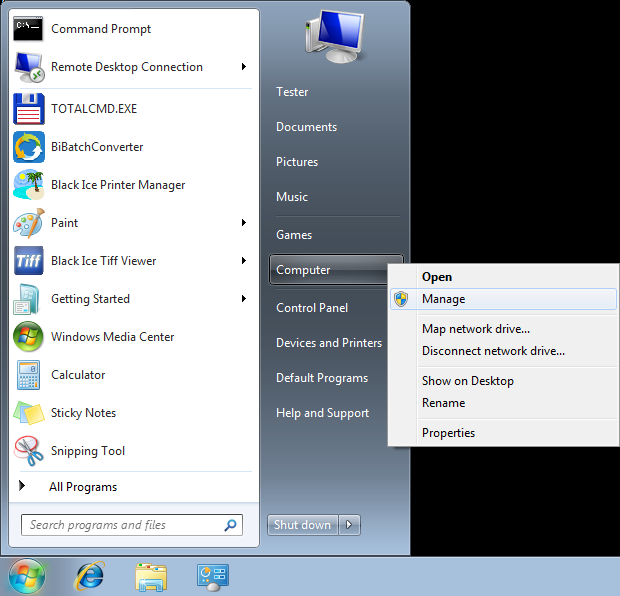Choose Manage from the context menu
This screenshot has width=620, height=596.
[x=503, y=299]
